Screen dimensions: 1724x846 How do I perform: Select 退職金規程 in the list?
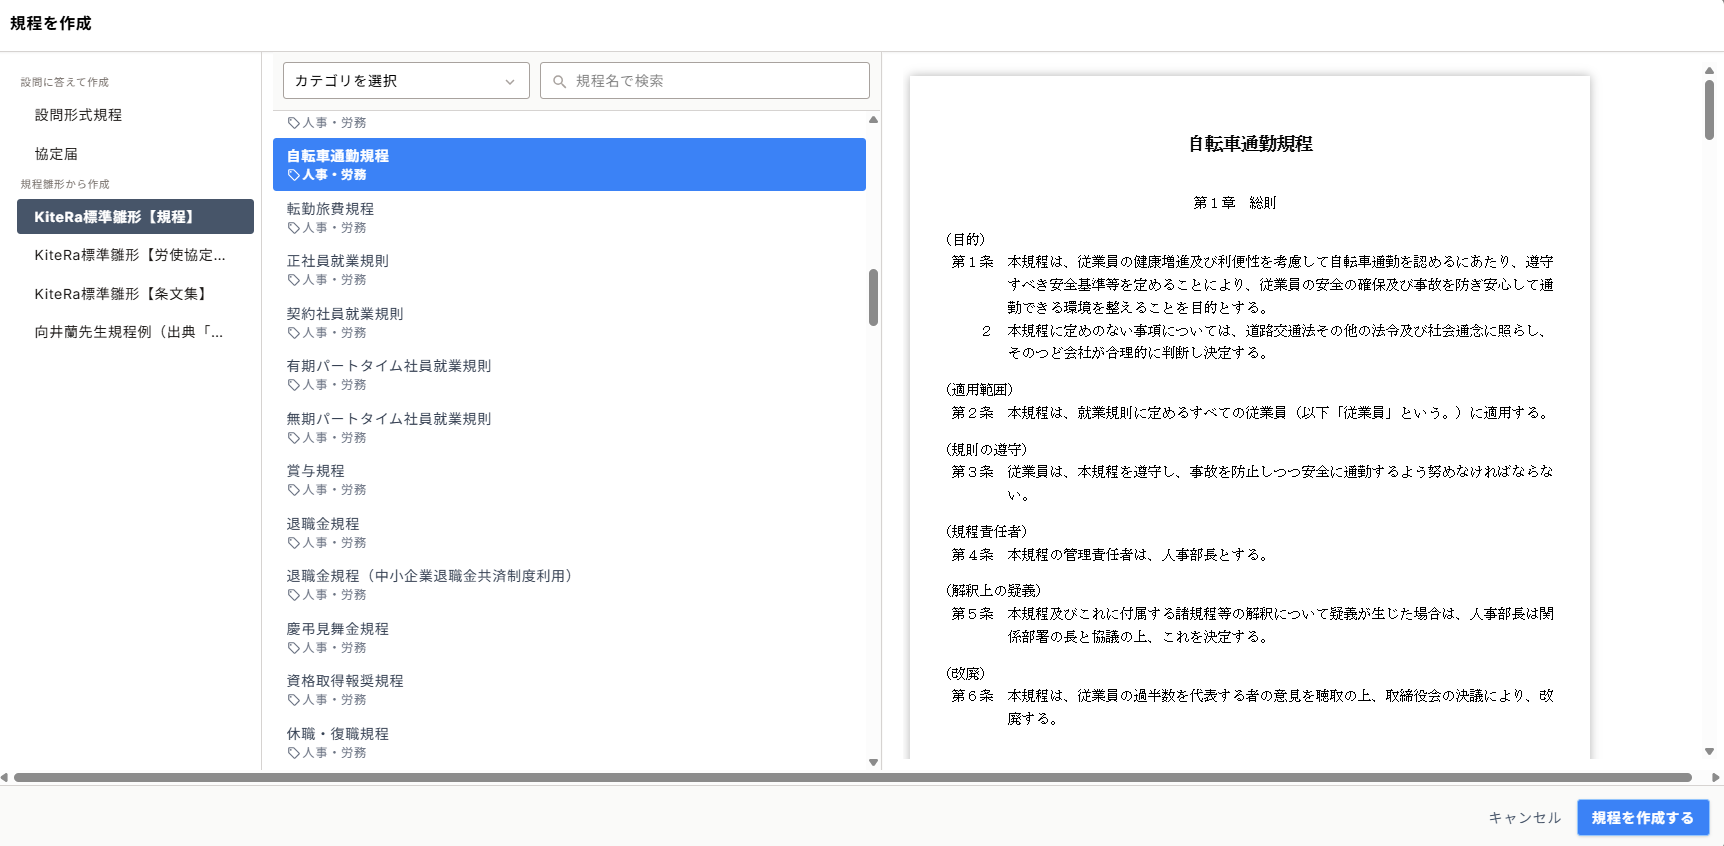pyautogui.click(x=569, y=532)
